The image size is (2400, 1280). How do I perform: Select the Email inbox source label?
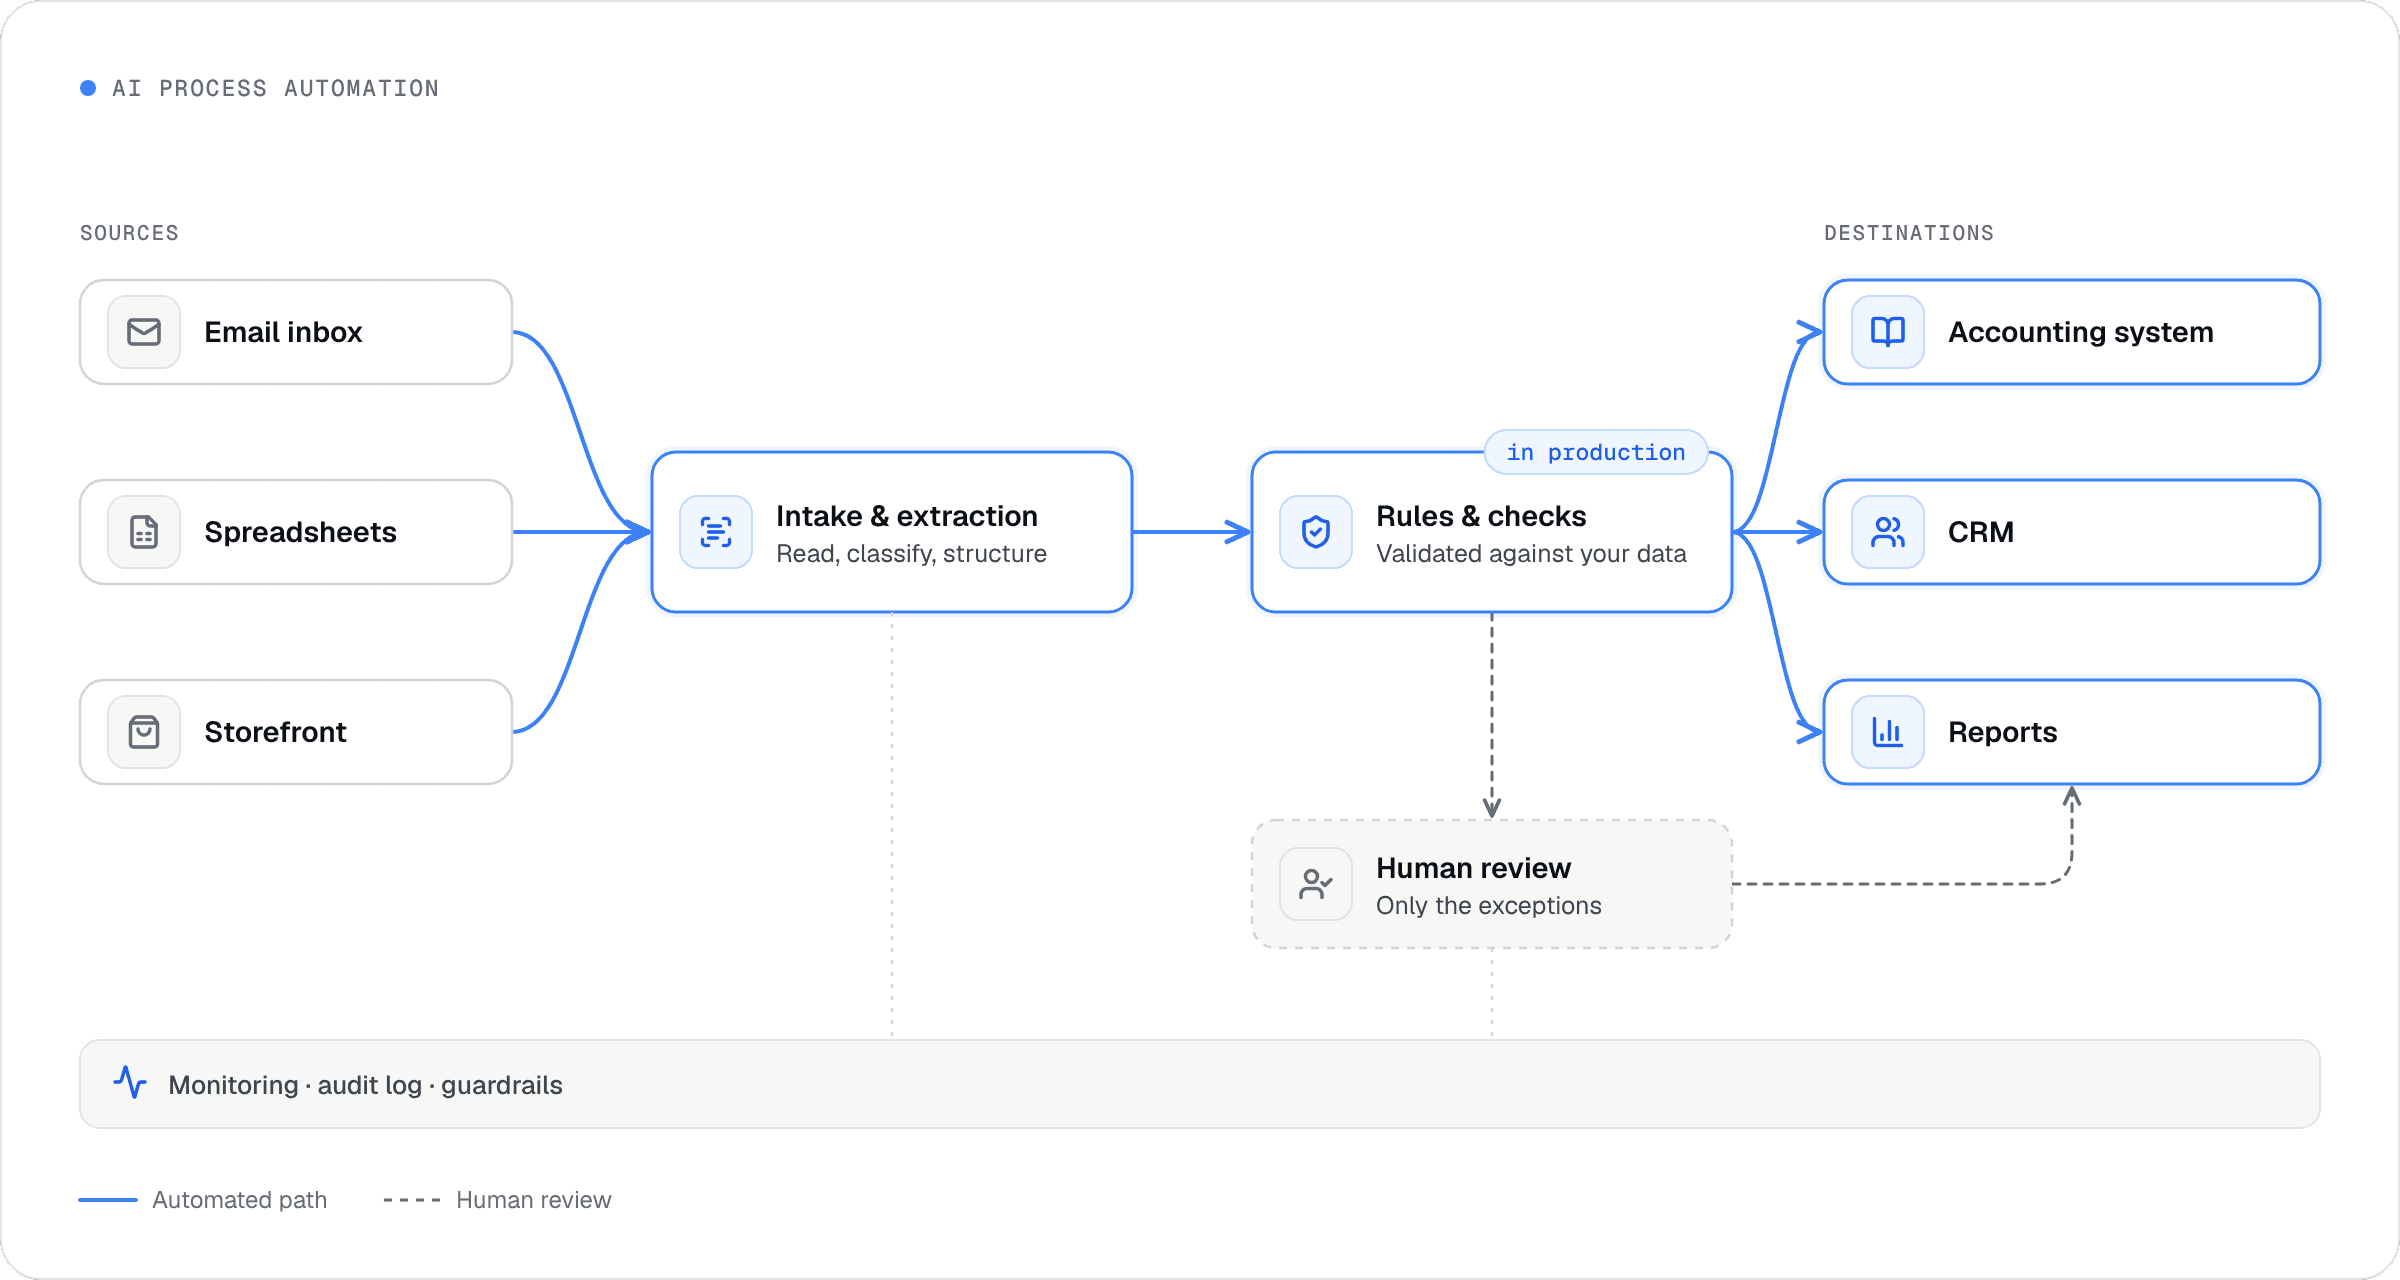click(x=283, y=332)
